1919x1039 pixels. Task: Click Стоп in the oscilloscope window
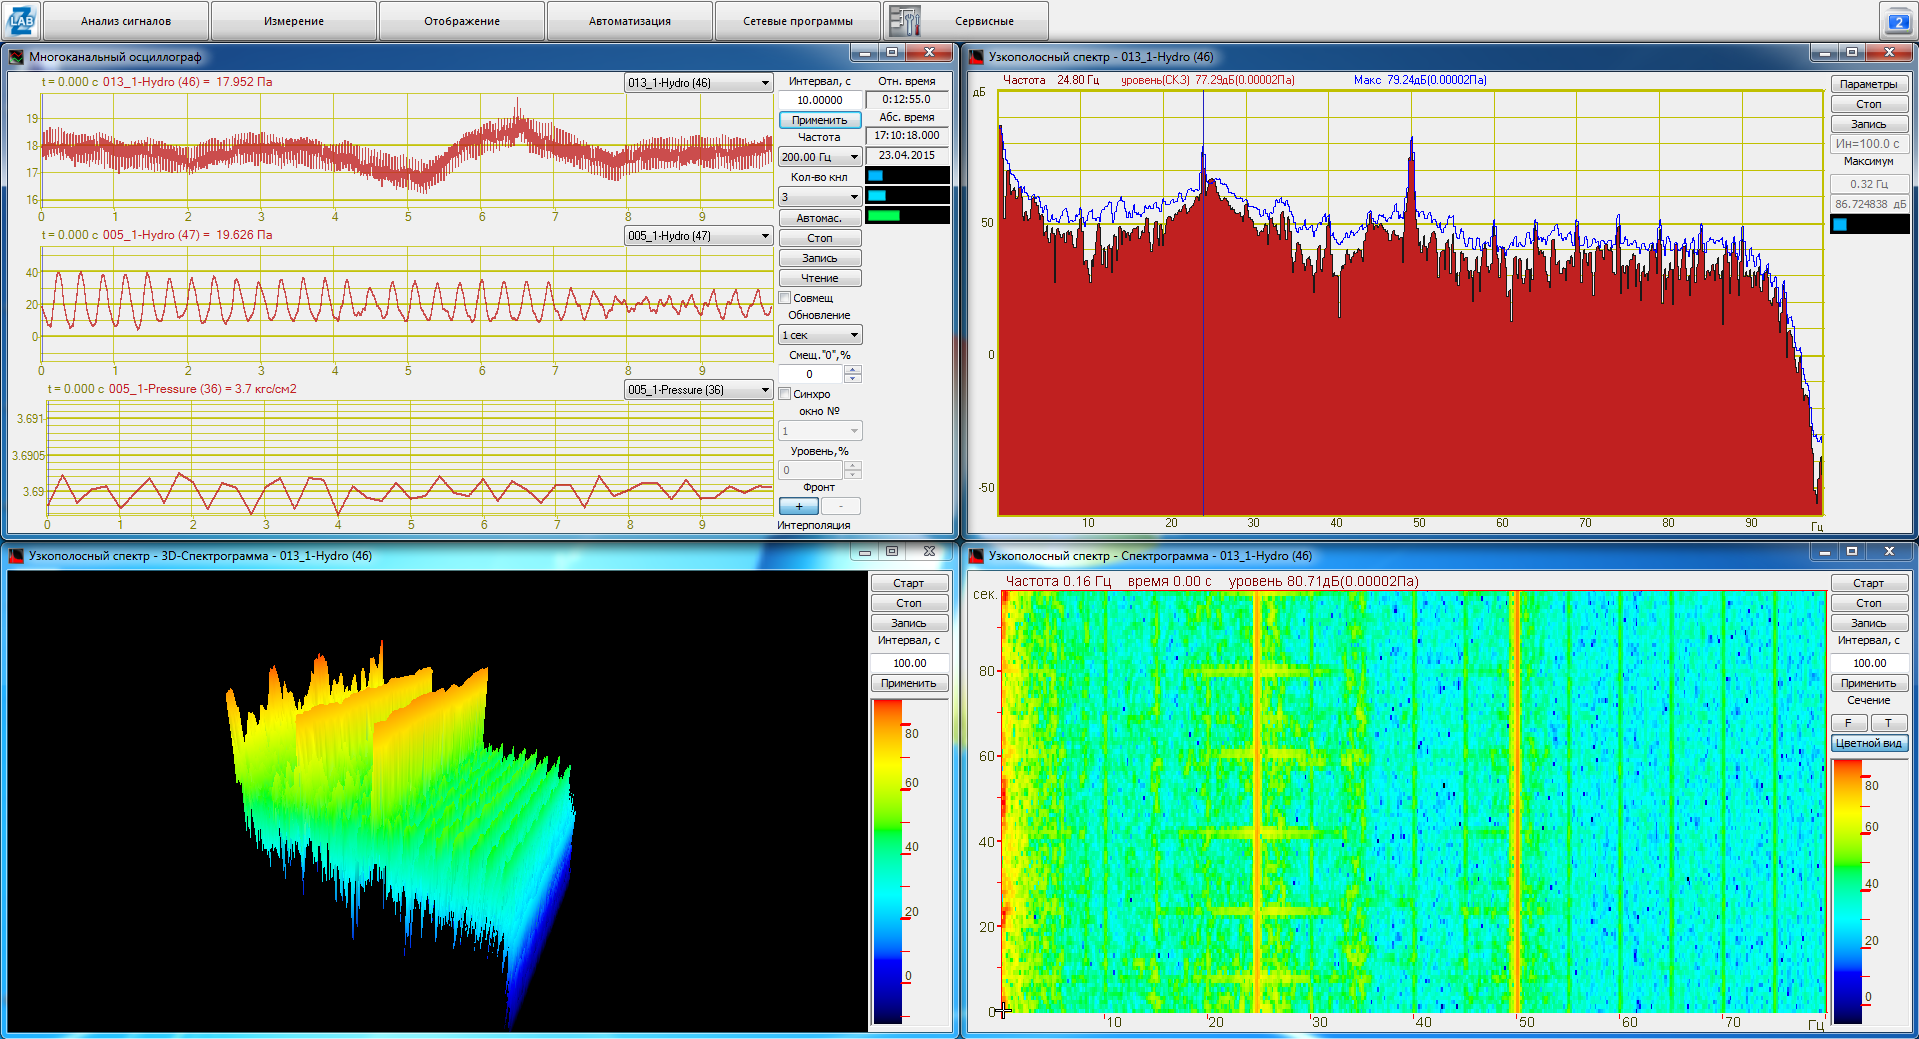[820, 238]
